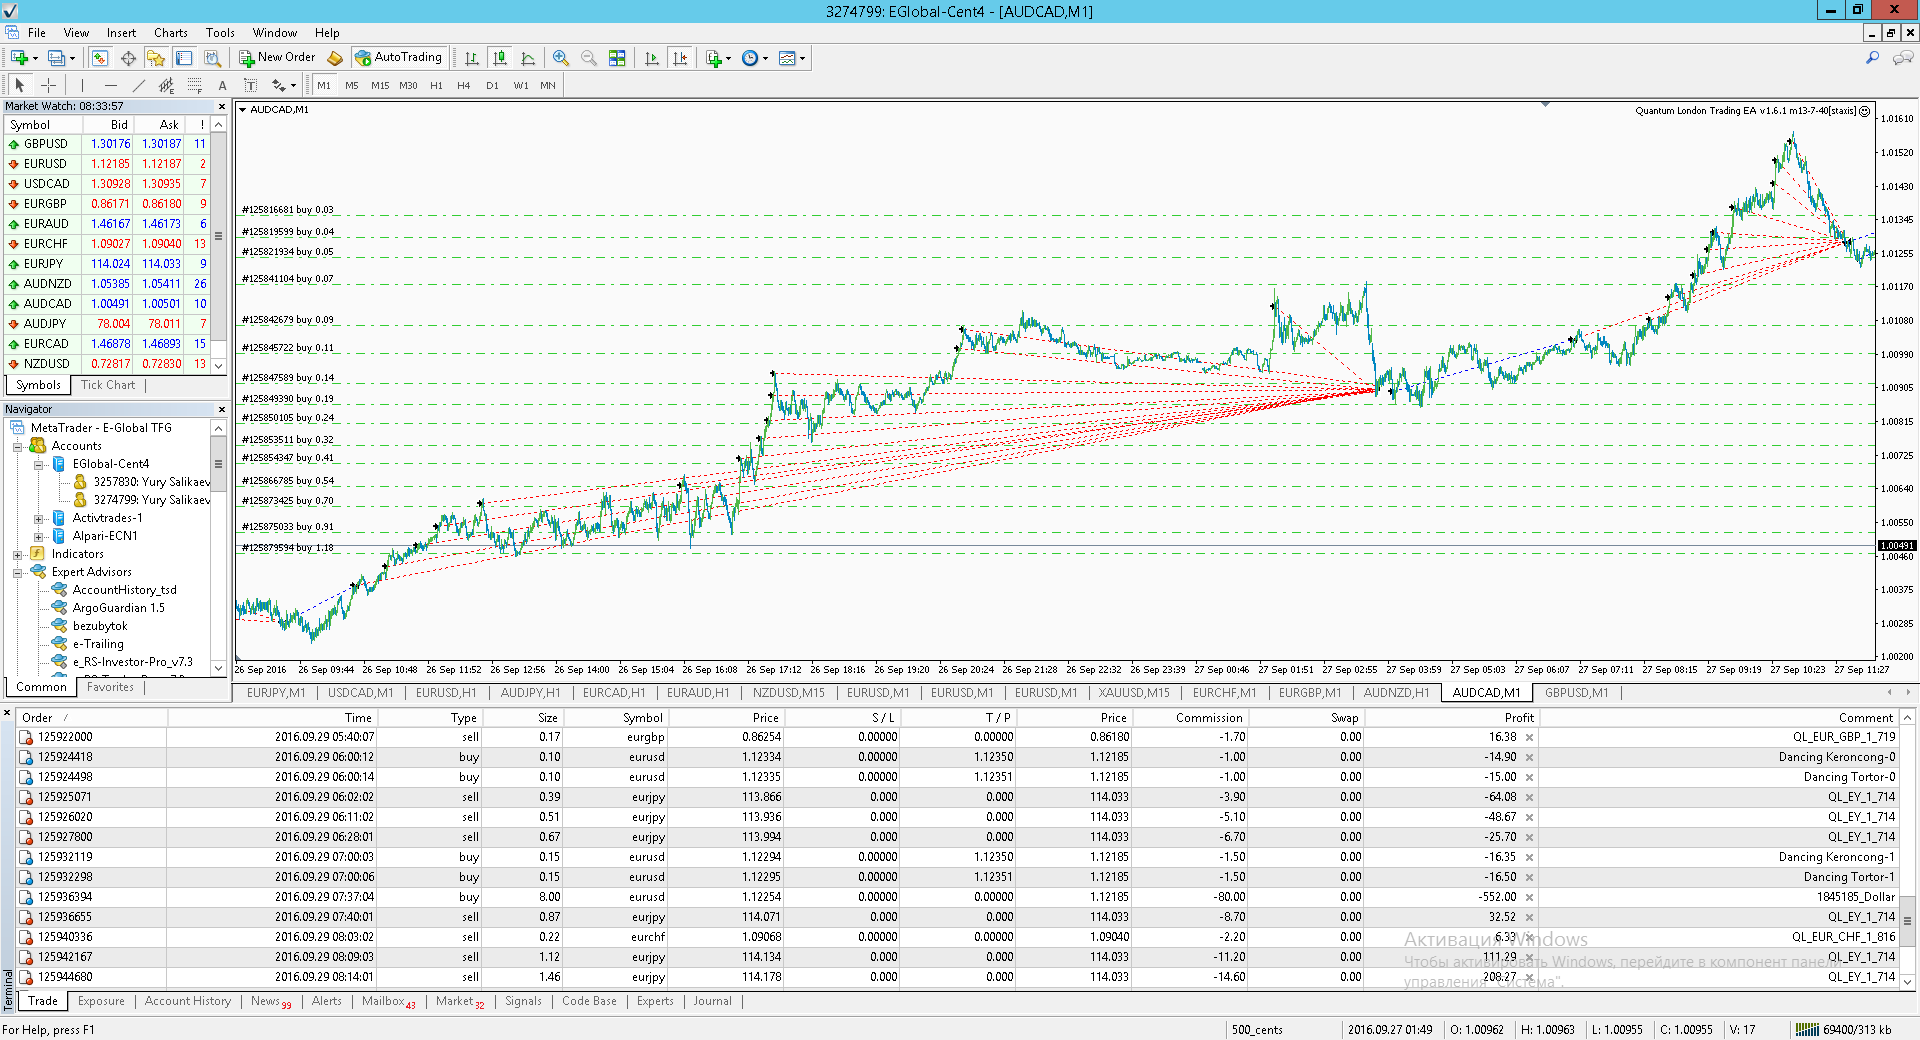Open a new chart window
The width and height of the screenshot is (1920, 1040).
click(x=19, y=58)
